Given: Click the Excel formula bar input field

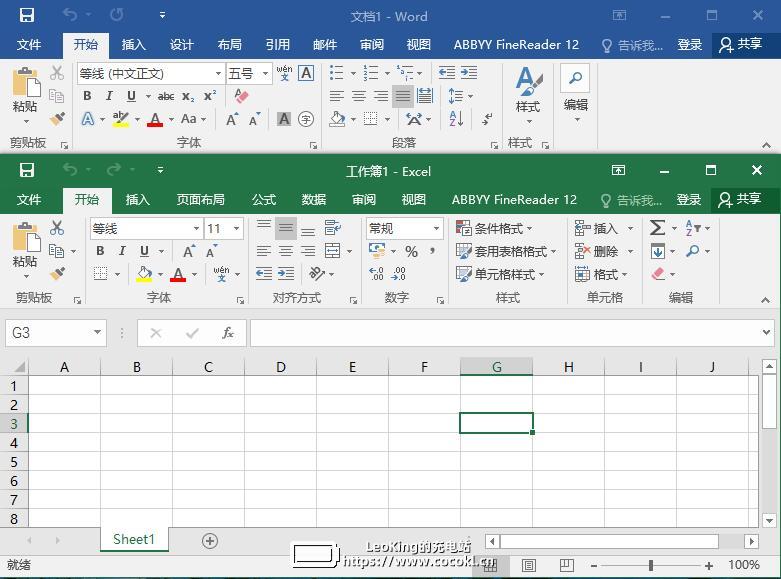Looking at the screenshot, I should [506, 332].
